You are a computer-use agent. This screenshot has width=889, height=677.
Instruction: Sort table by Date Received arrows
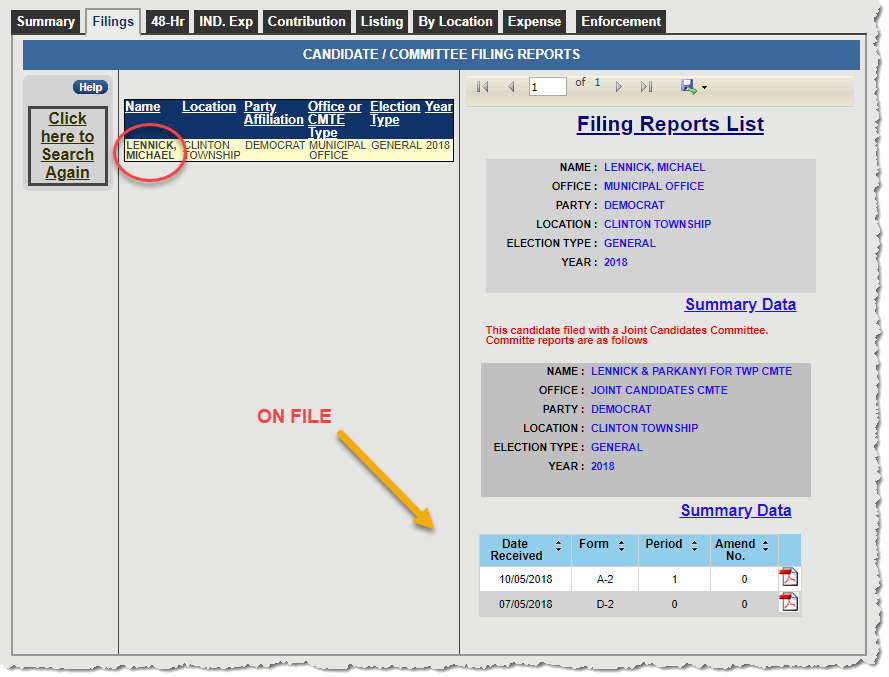pyautogui.click(x=558, y=546)
